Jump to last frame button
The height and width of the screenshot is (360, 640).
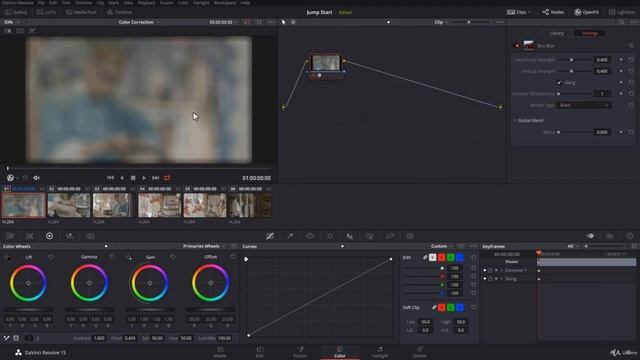coord(156,178)
